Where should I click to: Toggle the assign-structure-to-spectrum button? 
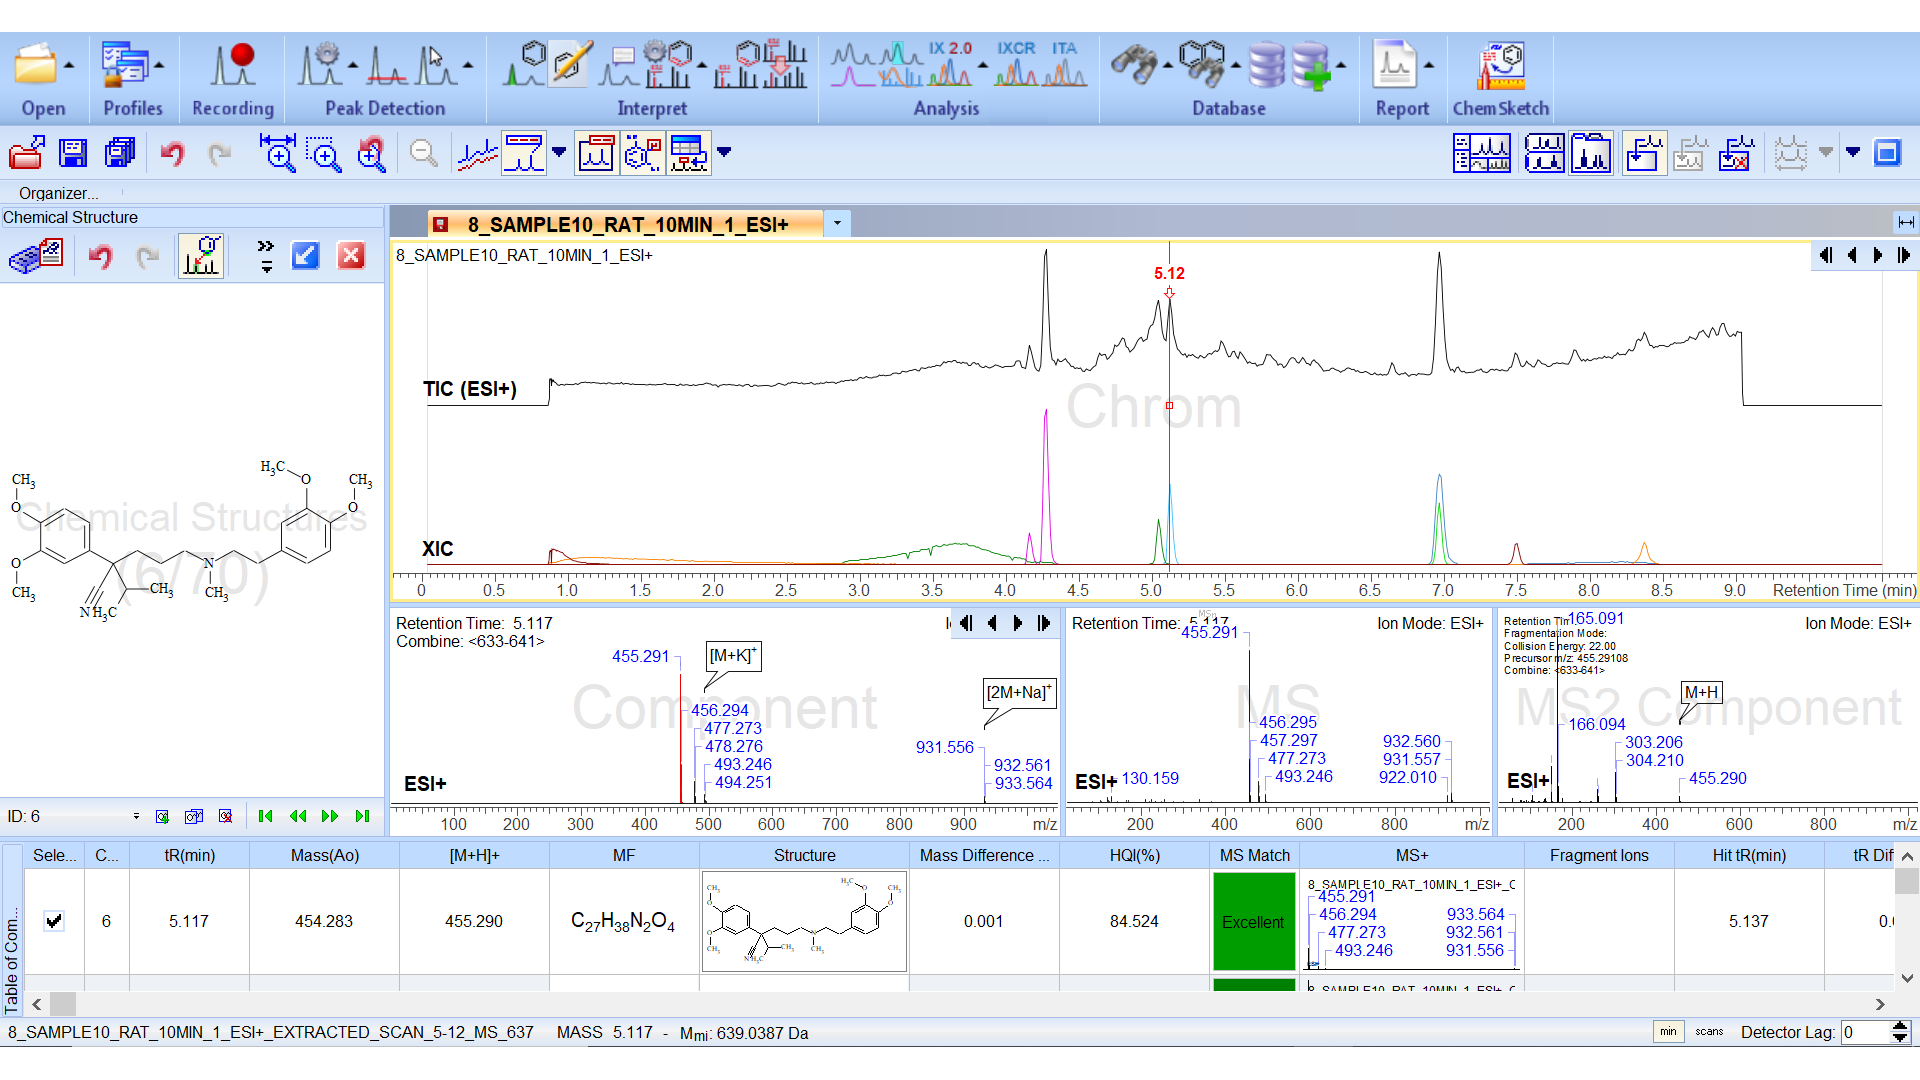(x=201, y=256)
